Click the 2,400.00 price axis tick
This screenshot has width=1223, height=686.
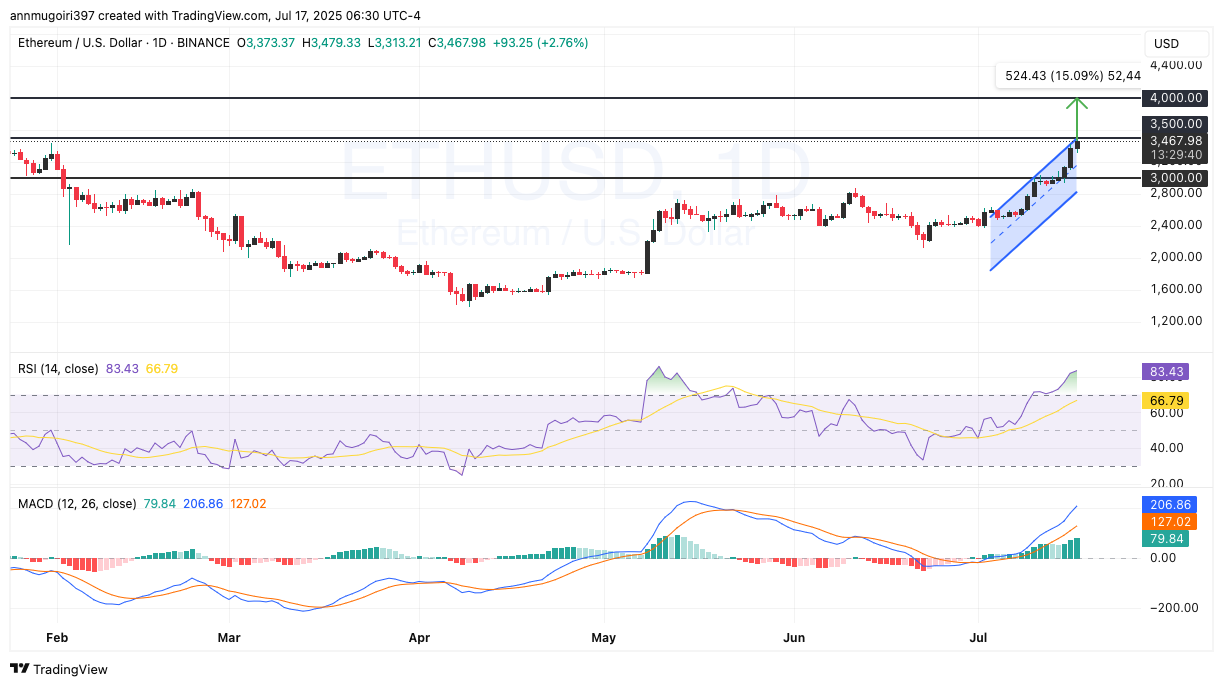coord(1176,225)
